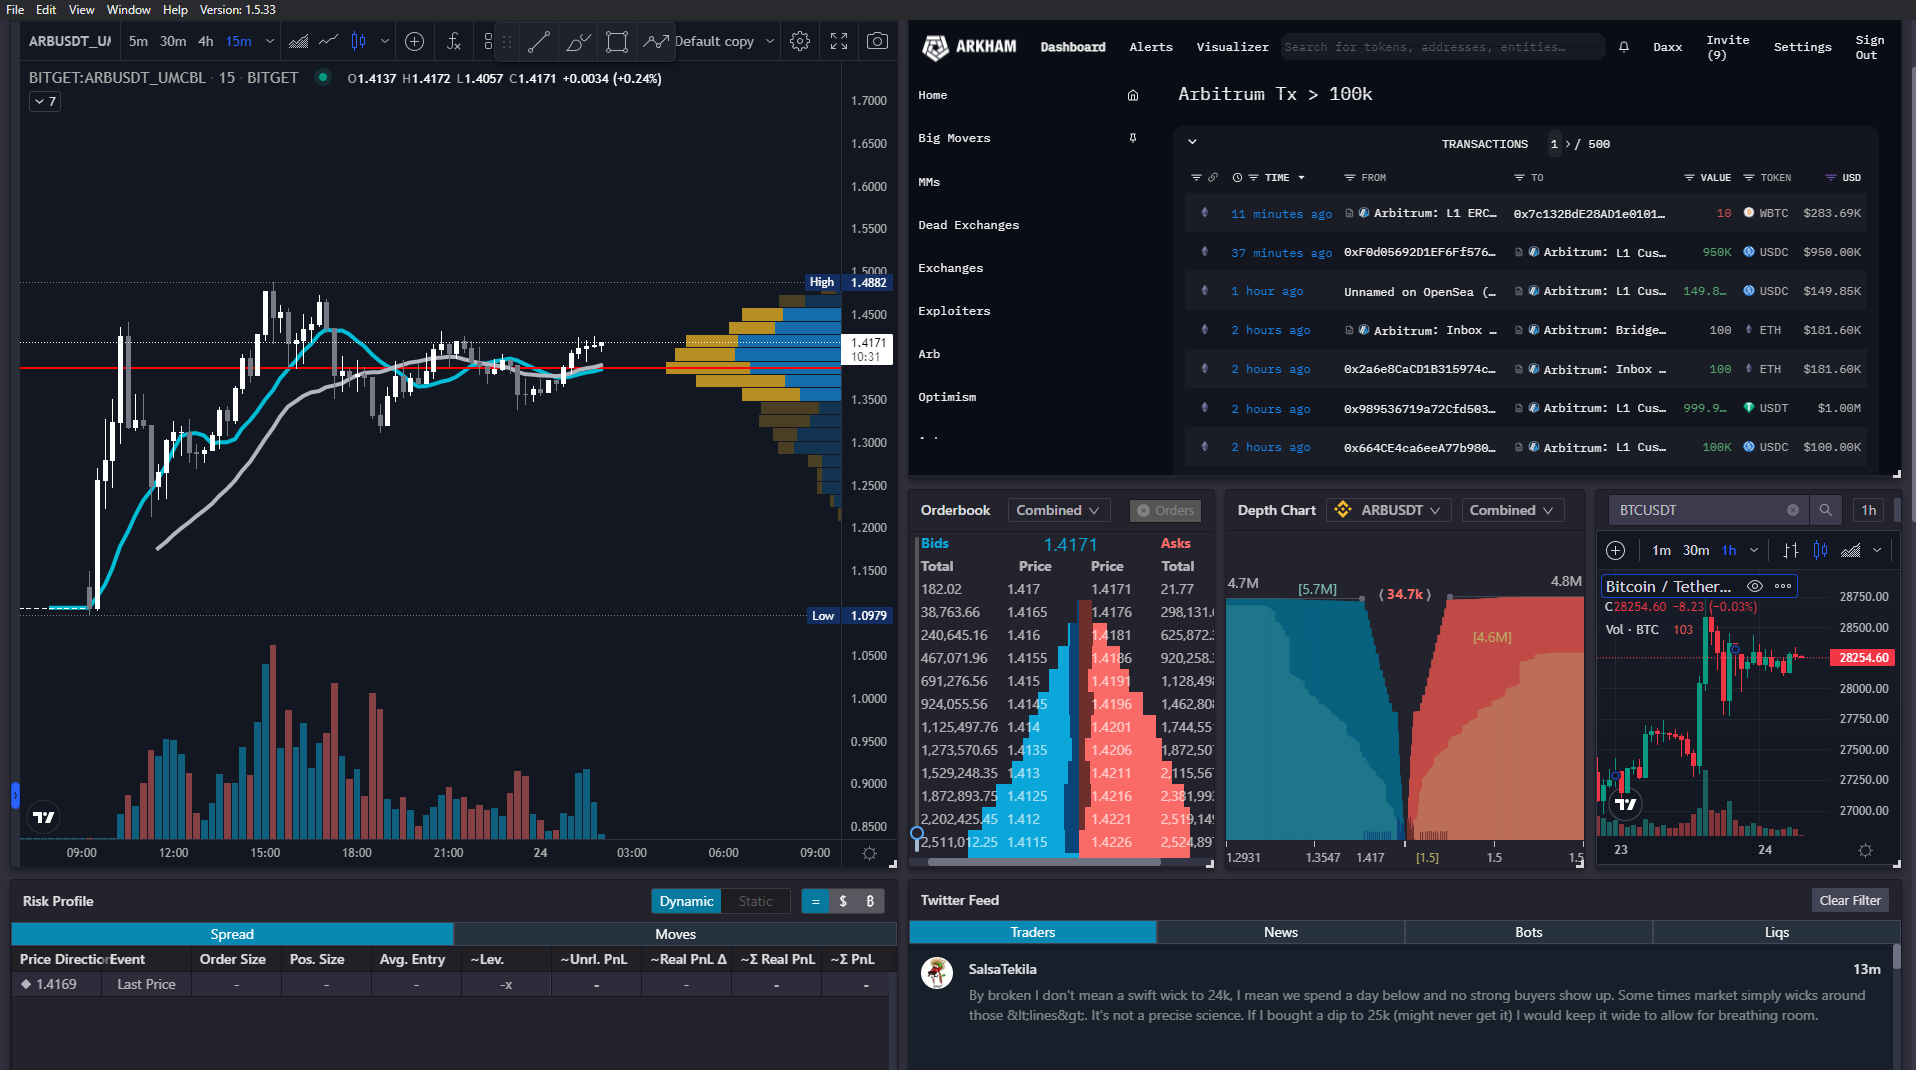
Task: Select the path/polyline drawing tool
Action: pos(656,41)
